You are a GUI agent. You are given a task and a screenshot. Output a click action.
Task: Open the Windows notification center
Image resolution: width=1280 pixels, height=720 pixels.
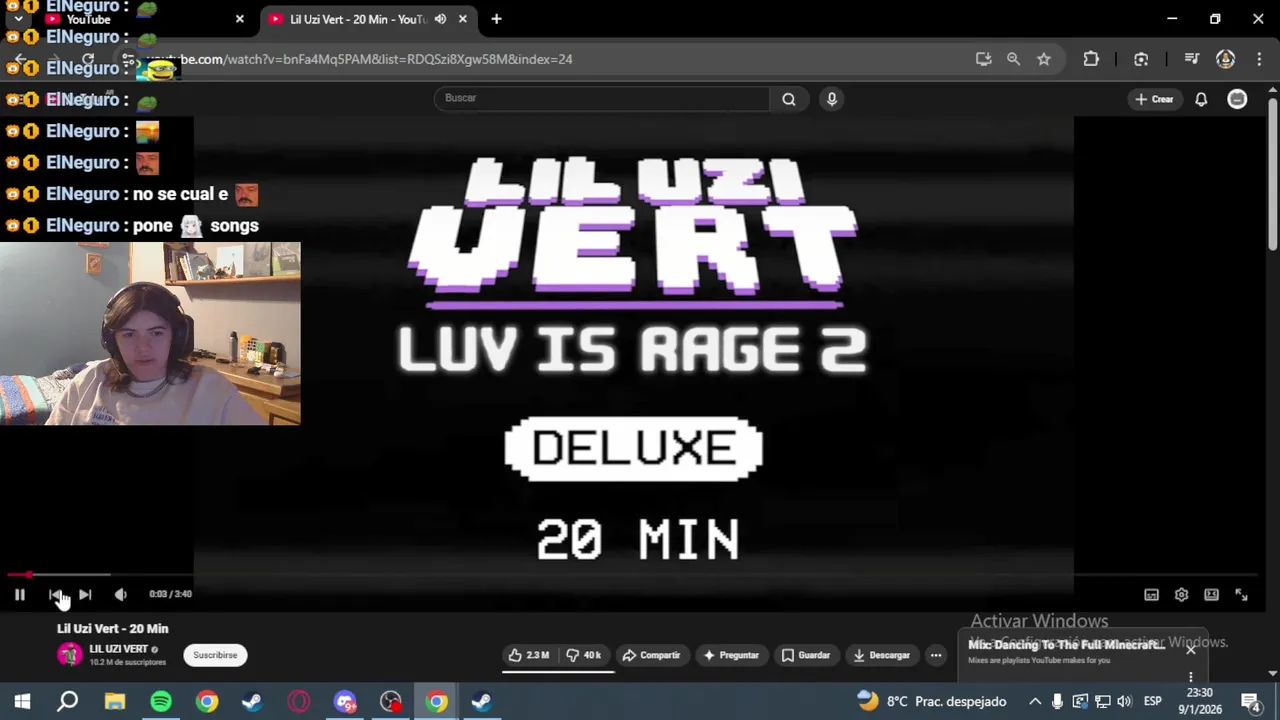[x=1251, y=701]
